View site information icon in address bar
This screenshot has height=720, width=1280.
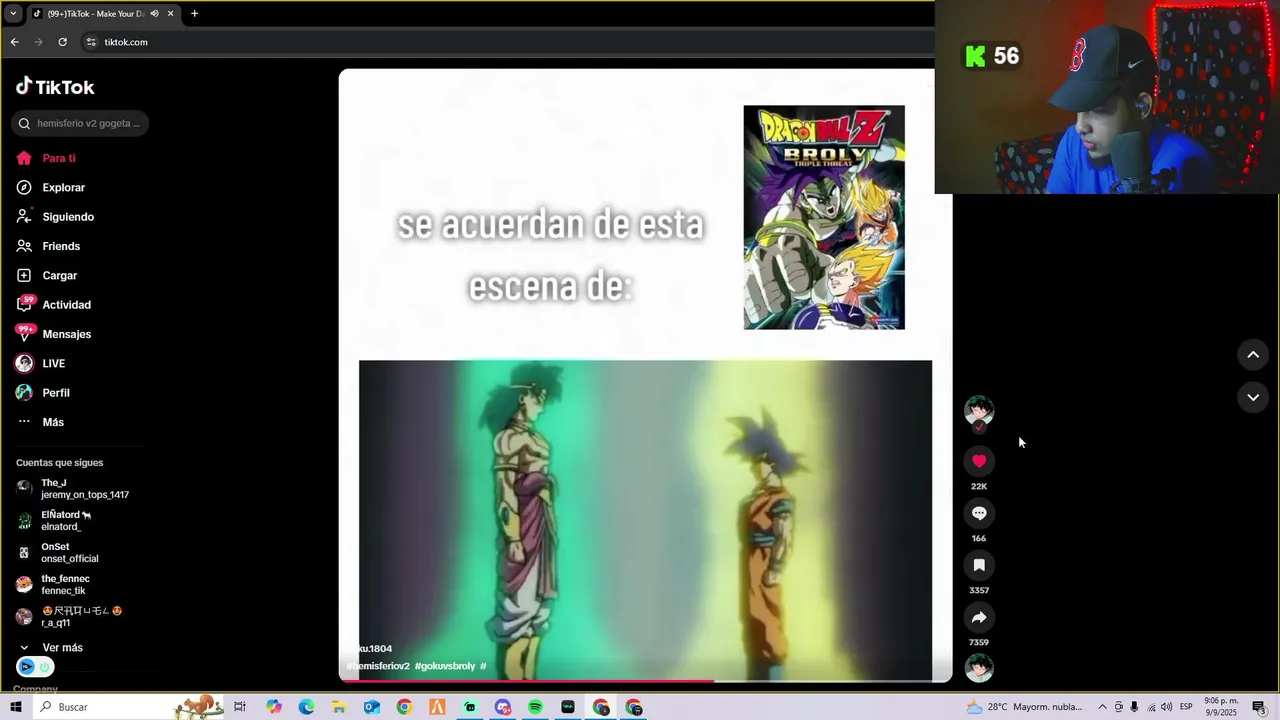pyautogui.click(x=91, y=42)
